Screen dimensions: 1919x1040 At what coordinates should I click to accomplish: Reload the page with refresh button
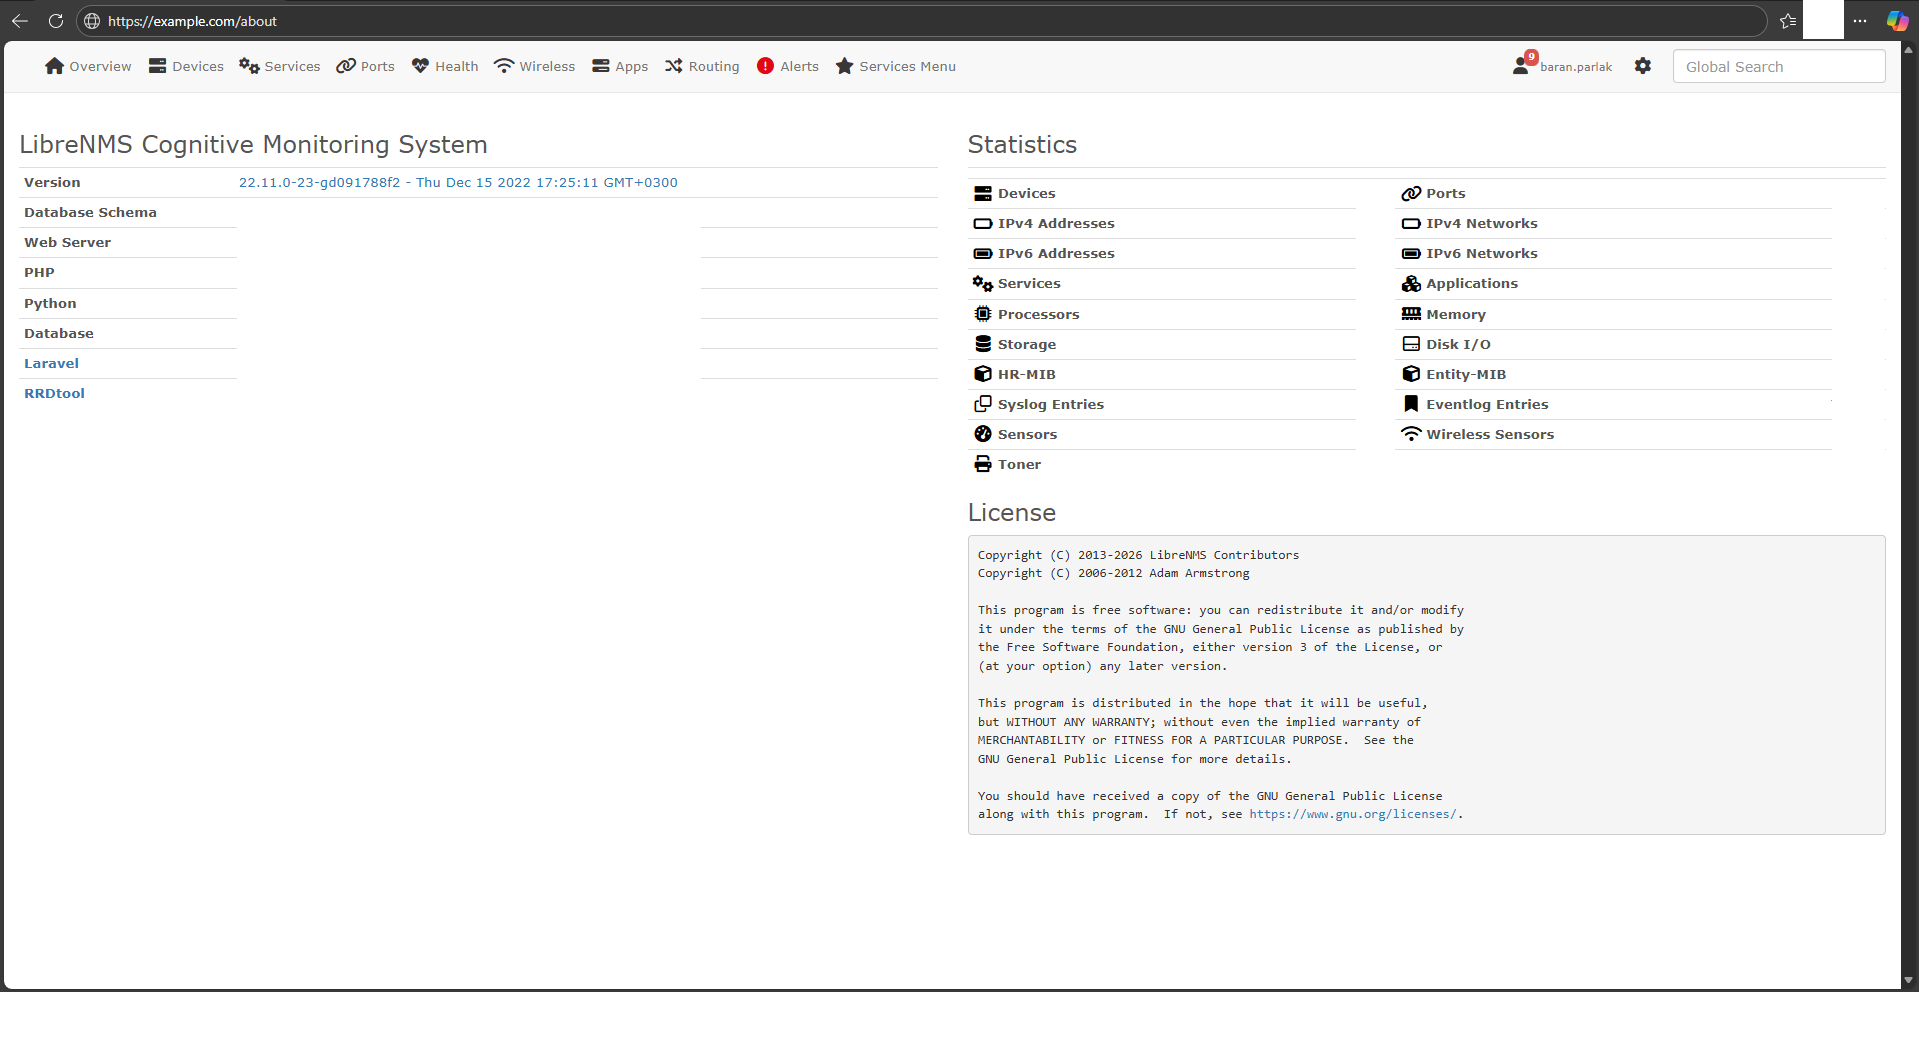point(56,21)
